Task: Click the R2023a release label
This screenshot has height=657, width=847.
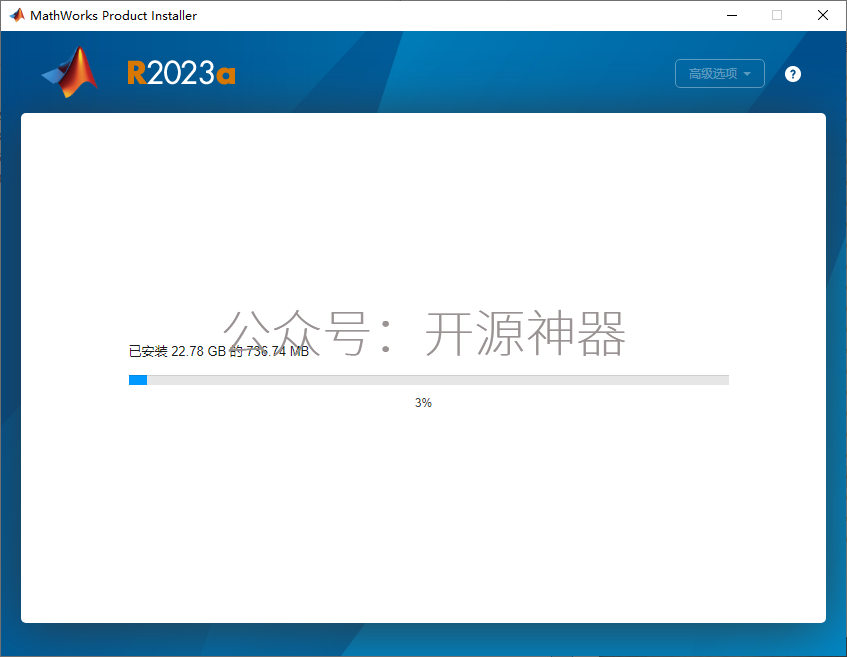Action: pos(182,73)
